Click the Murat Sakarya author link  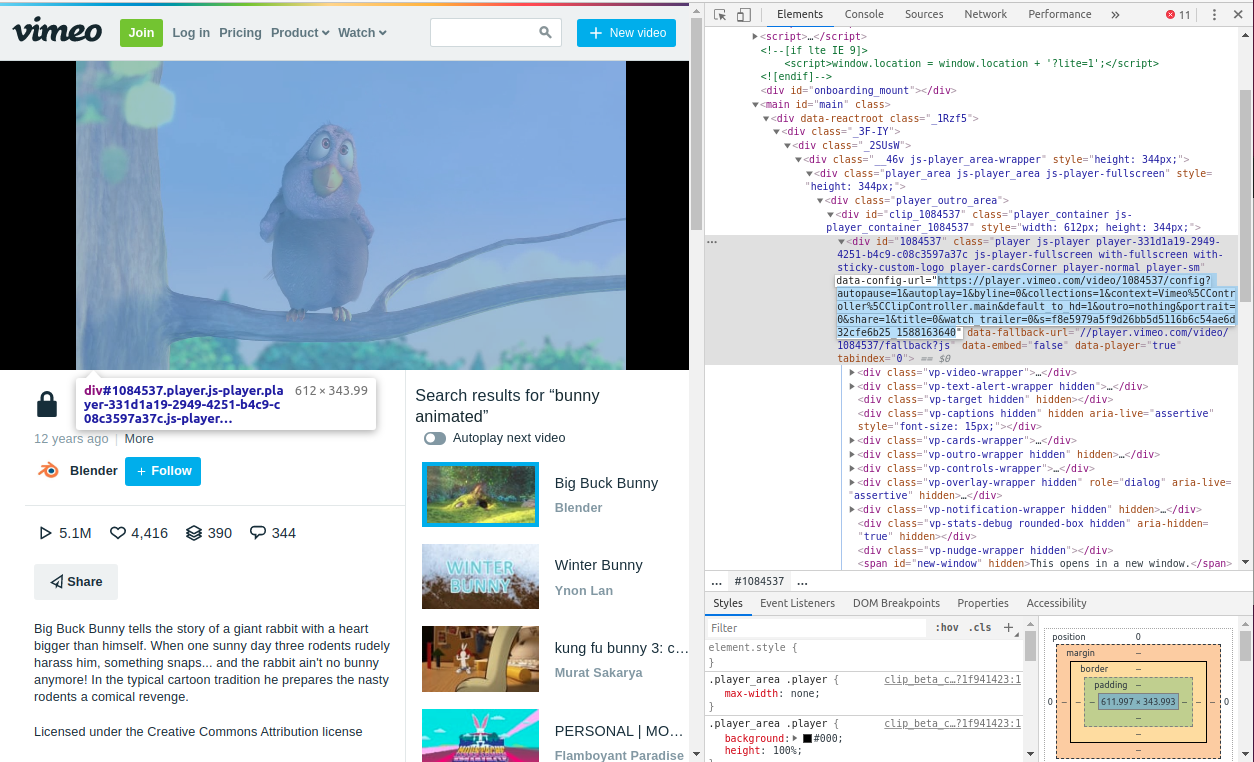click(x=599, y=673)
